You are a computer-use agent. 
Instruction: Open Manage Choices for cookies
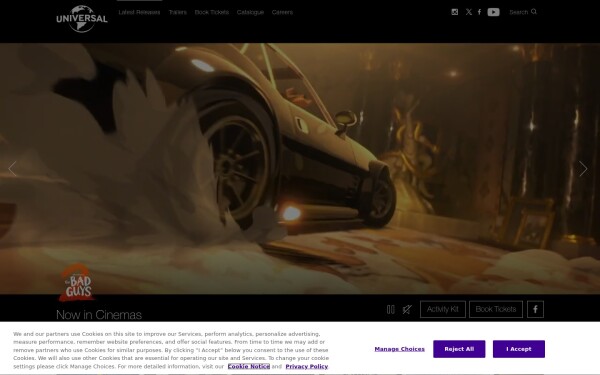tap(399, 349)
